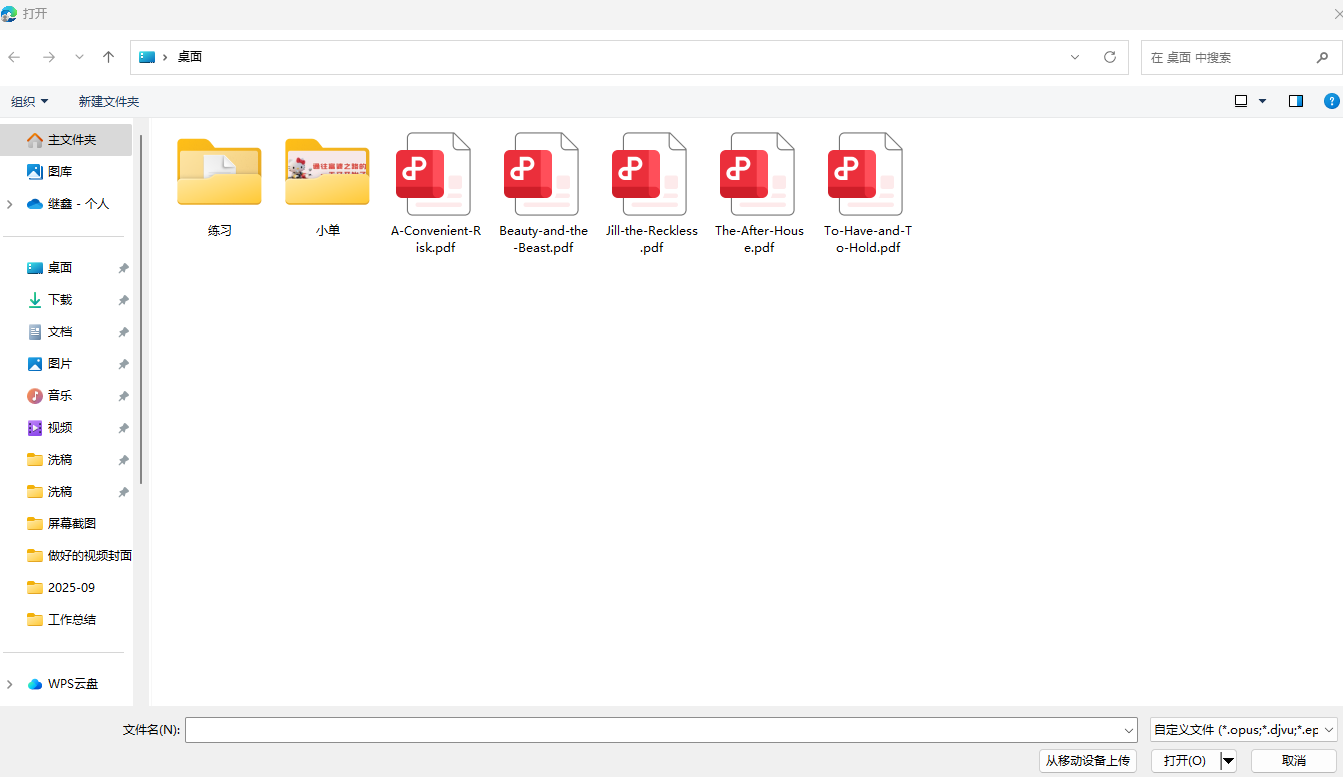Click the 打开(O) button
1343x777 pixels.
(x=1185, y=761)
